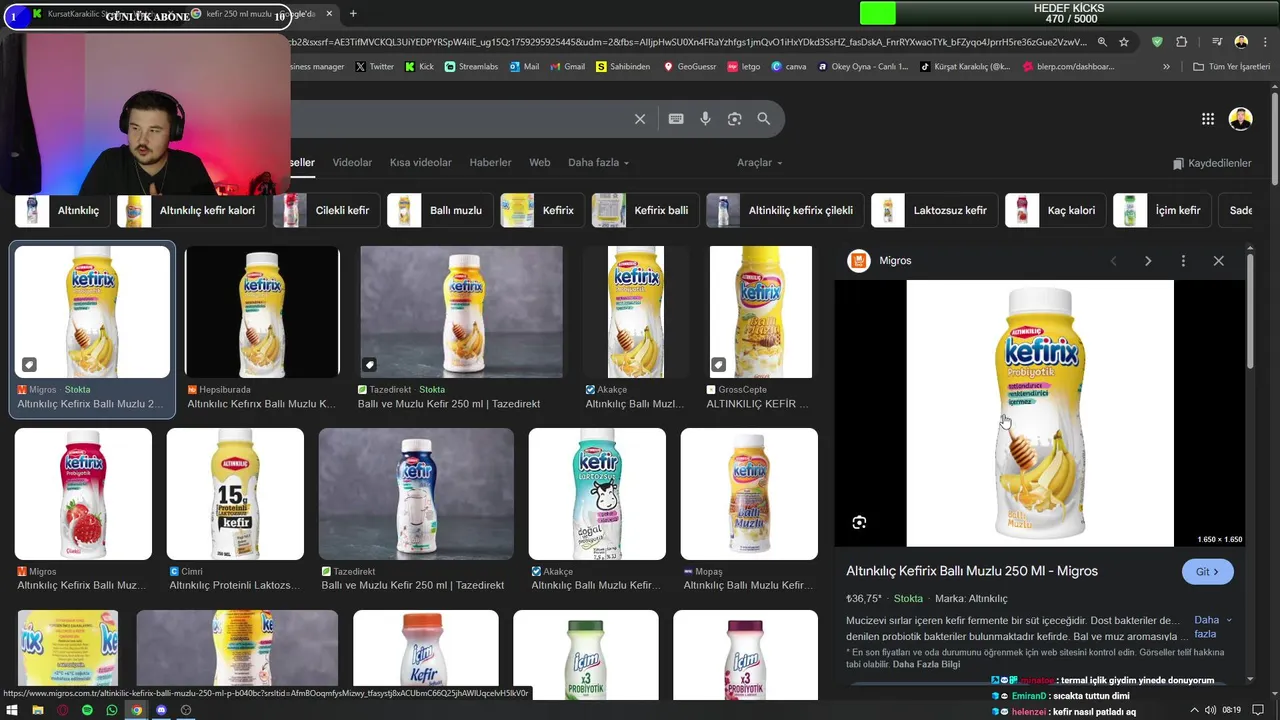This screenshot has height=720, width=1280.
Task: Go to previous image in preview panel
Action: 1113,261
